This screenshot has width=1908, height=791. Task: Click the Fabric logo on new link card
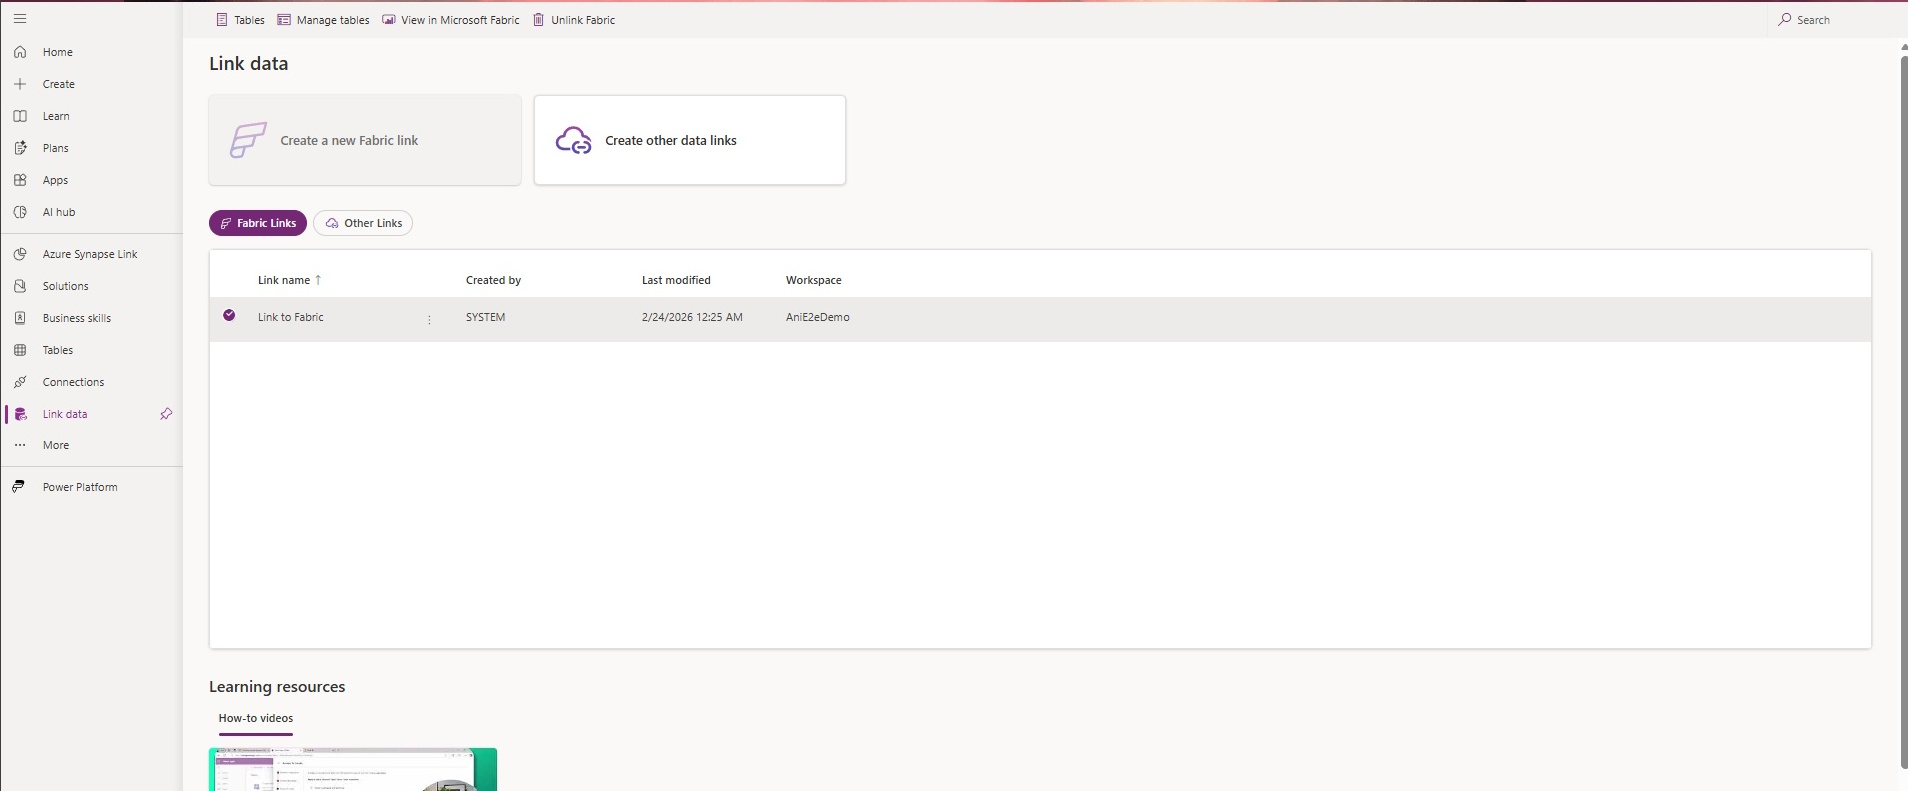pyautogui.click(x=248, y=140)
